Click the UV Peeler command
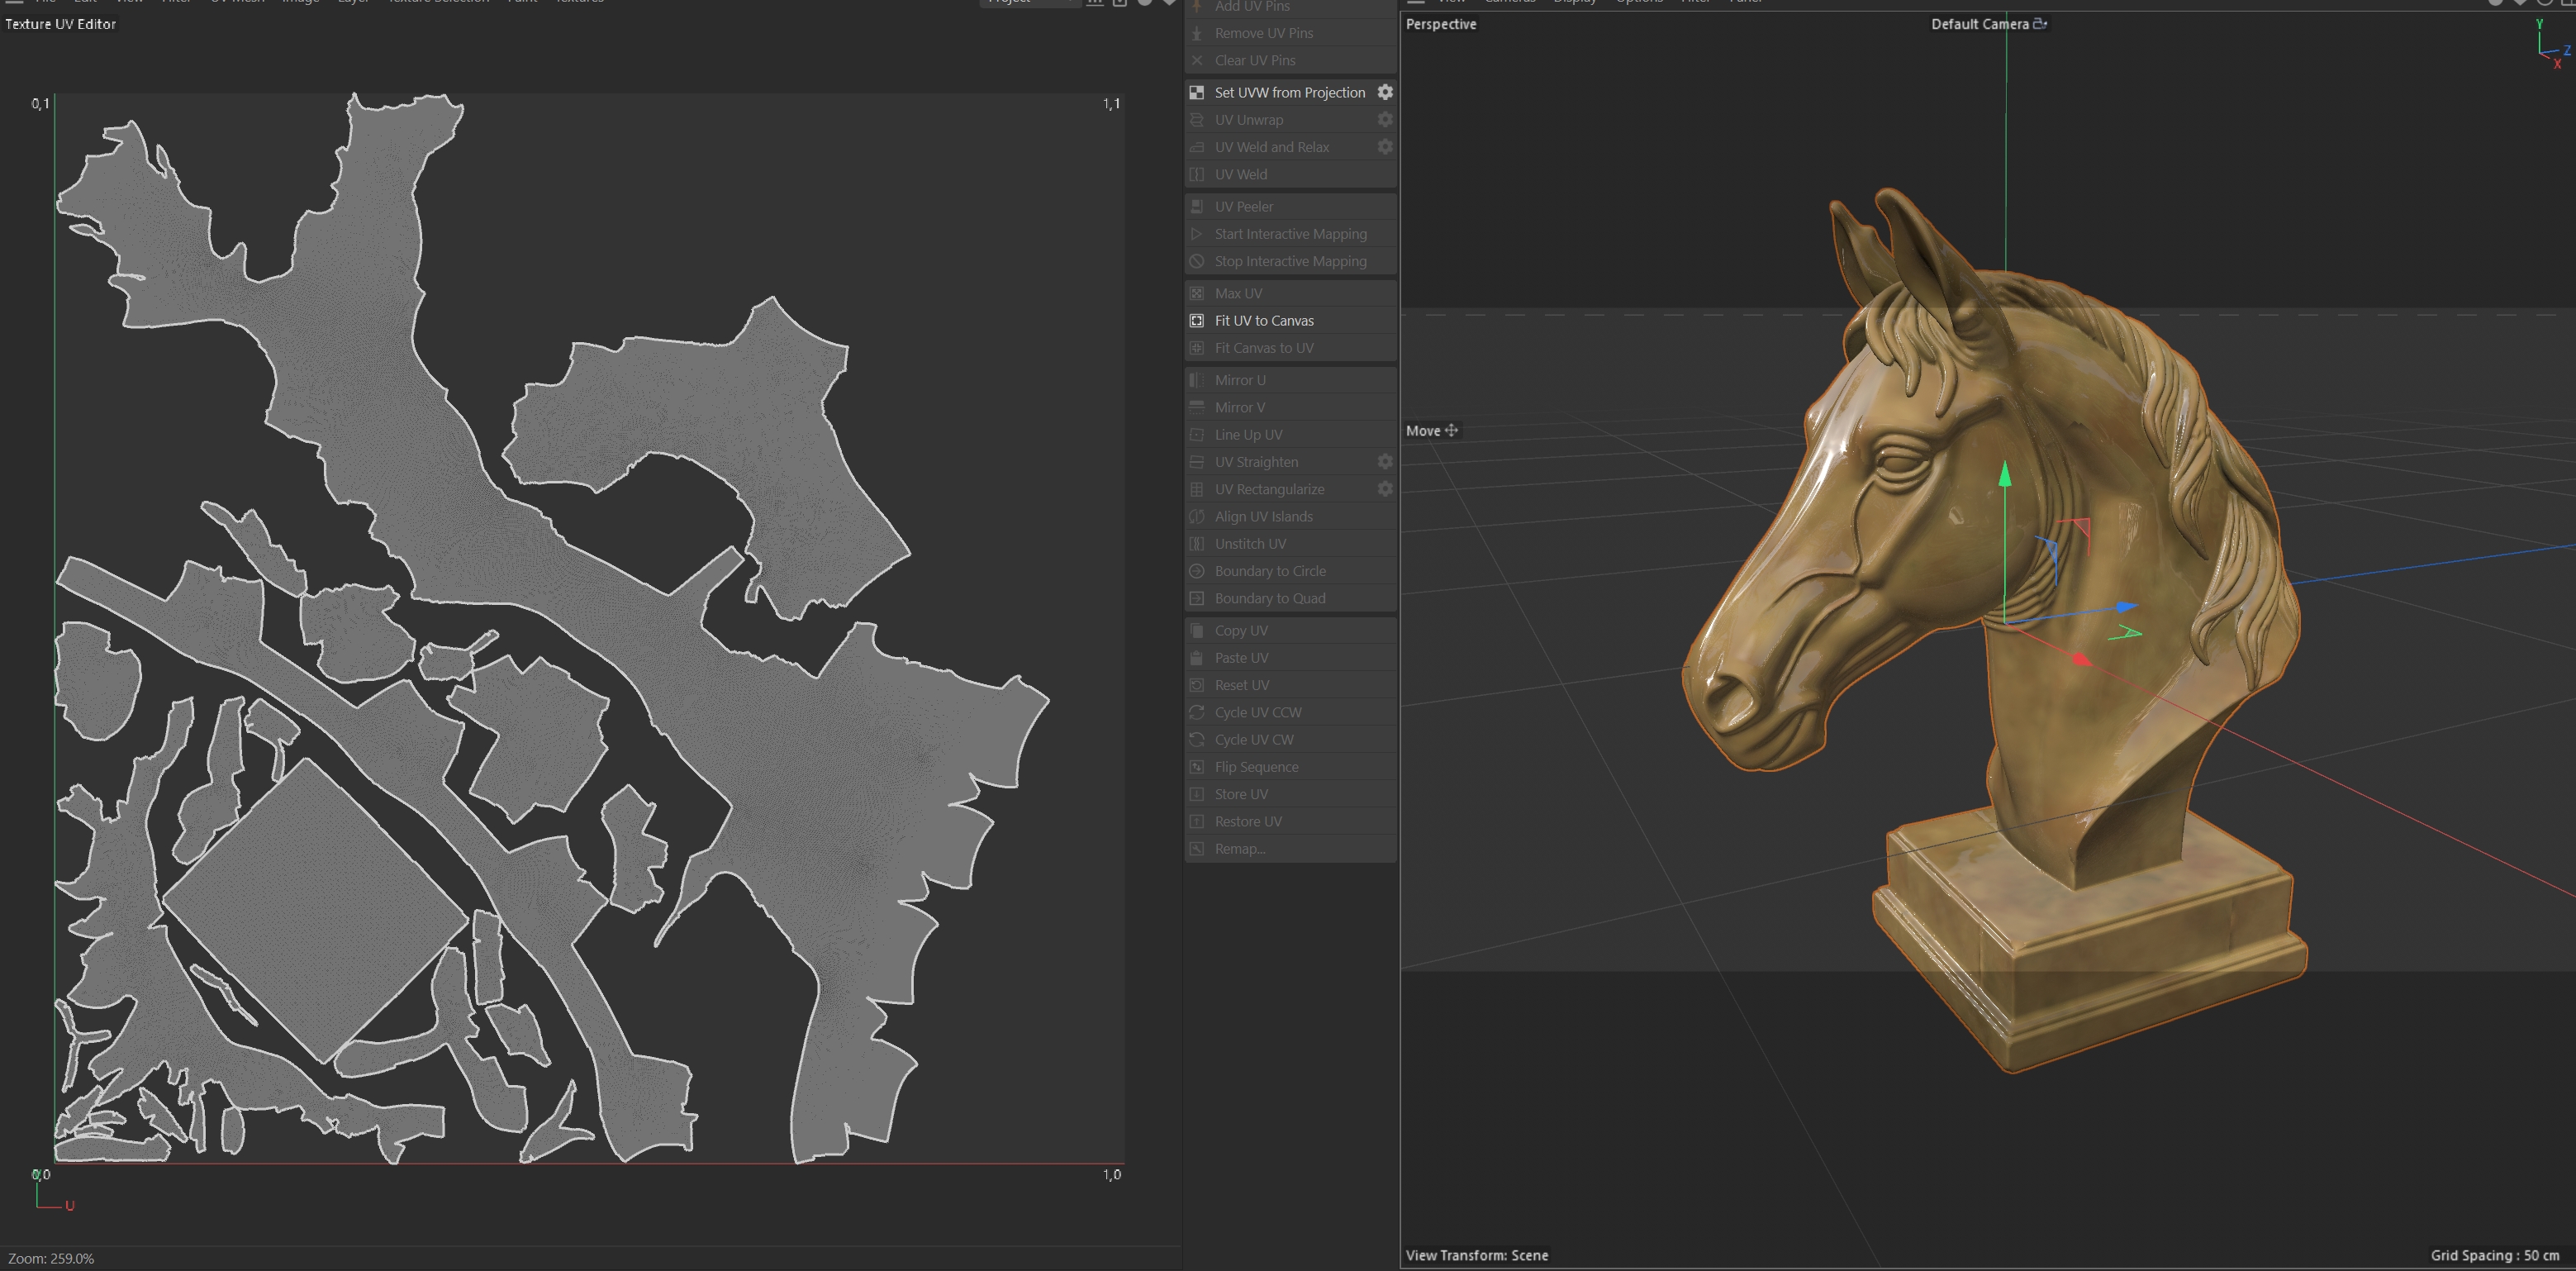Screen dimensions: 2576x1271 (1243, 207)
